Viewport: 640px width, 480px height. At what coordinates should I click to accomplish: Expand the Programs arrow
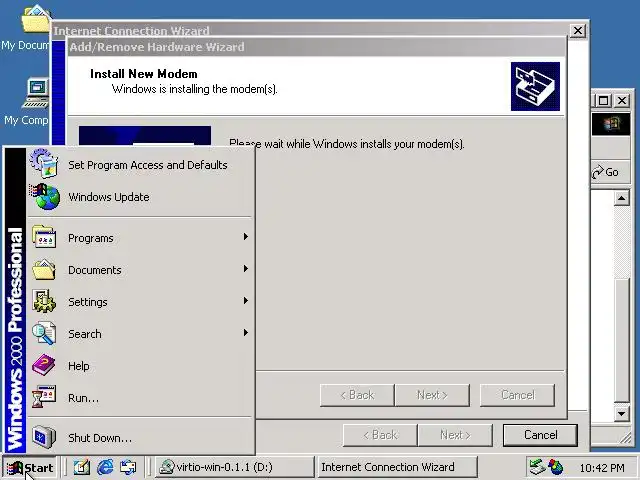(246, 237)
